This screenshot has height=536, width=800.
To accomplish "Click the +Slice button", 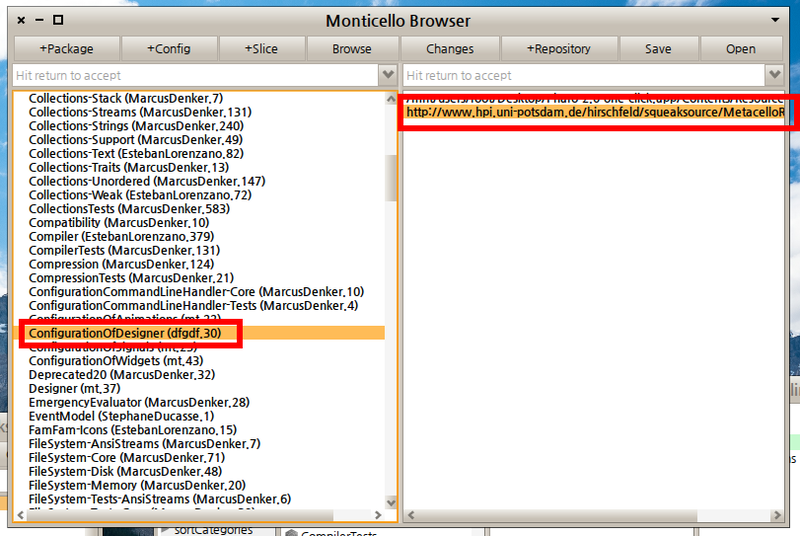I will (x=262, y=48).
